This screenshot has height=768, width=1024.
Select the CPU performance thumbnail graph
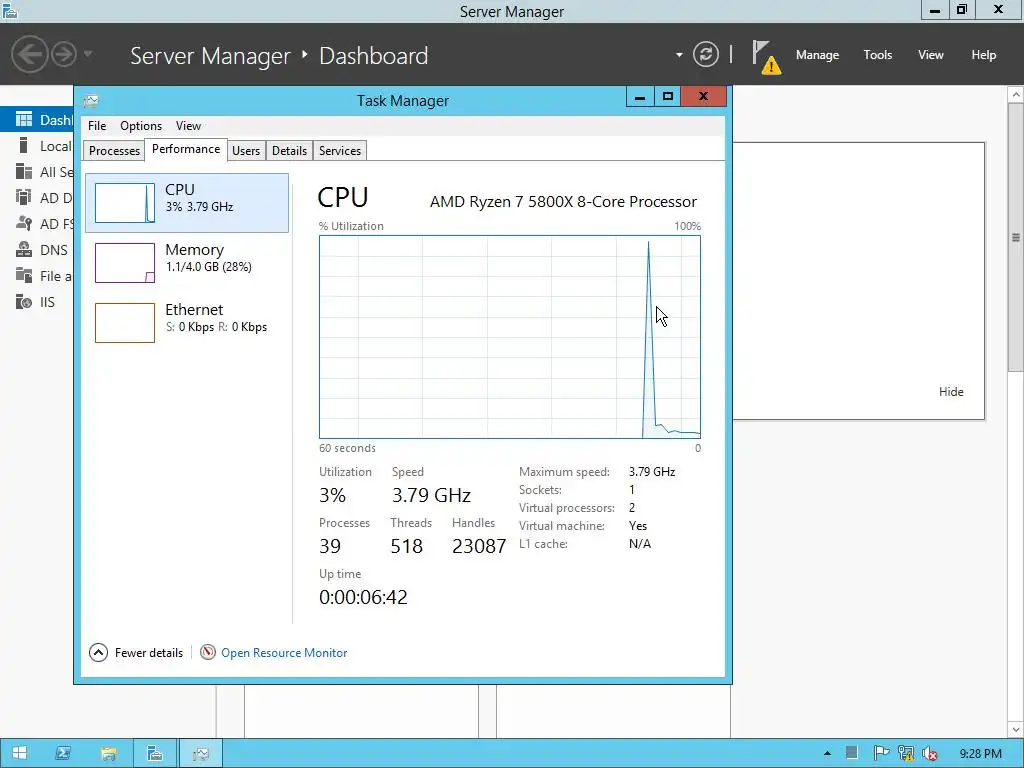pos(125,202)
